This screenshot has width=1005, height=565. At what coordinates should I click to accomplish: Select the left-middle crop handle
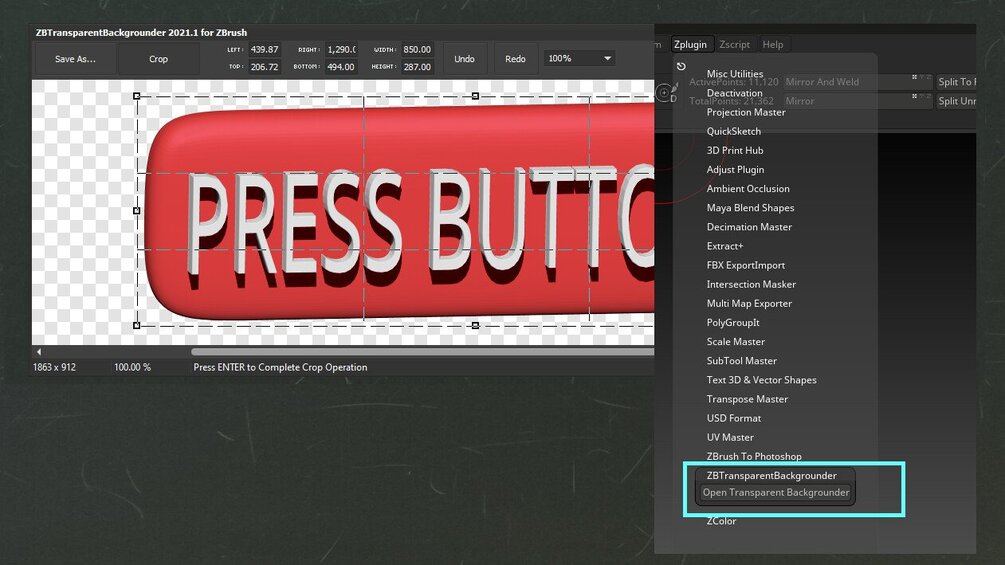[x=137, y=210]
